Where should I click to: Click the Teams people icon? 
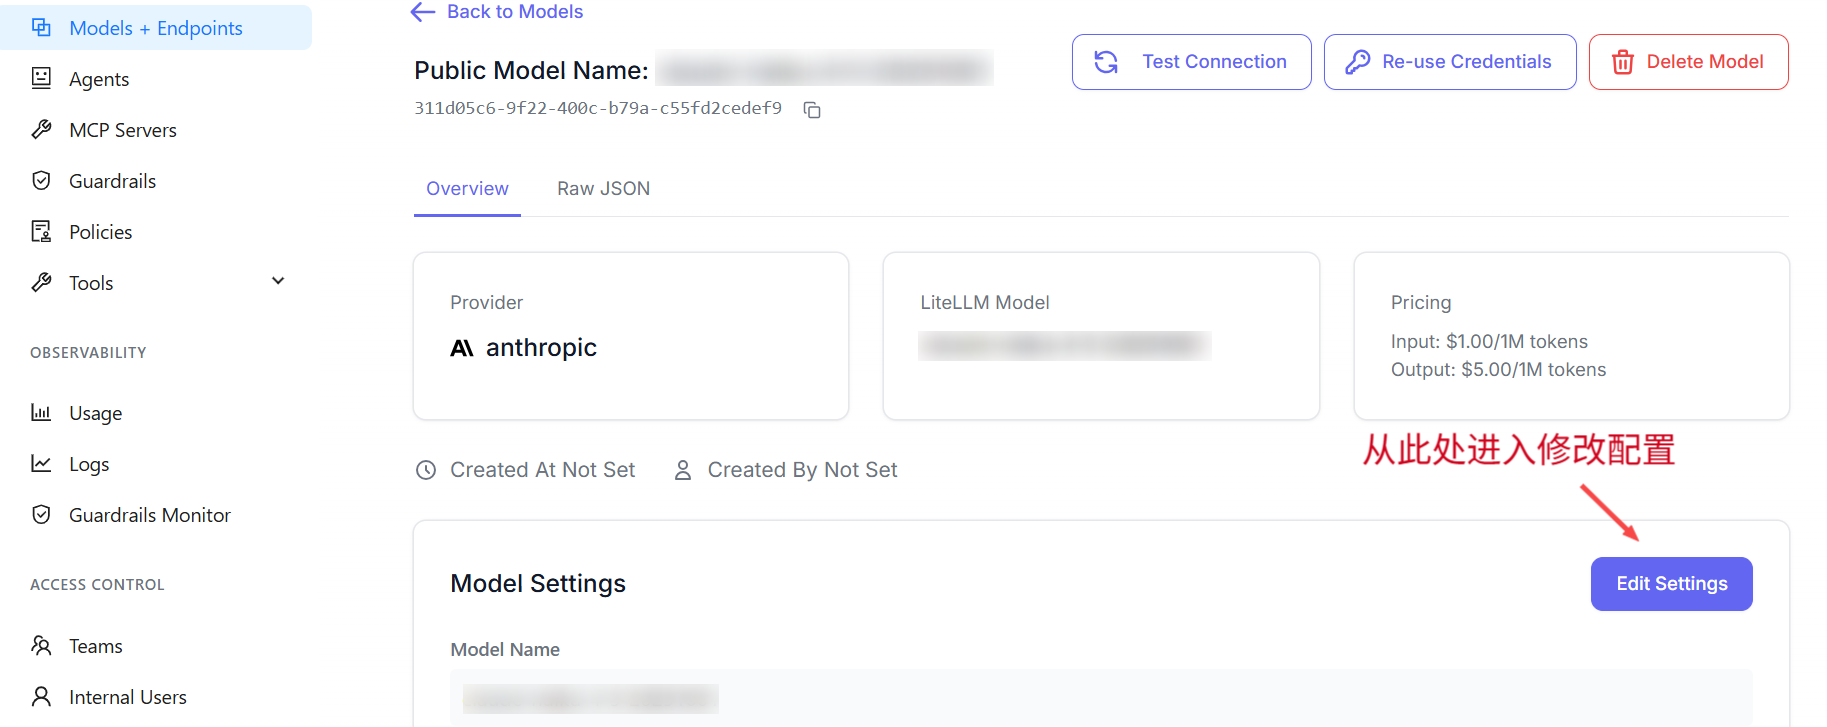tap(41, 646)
